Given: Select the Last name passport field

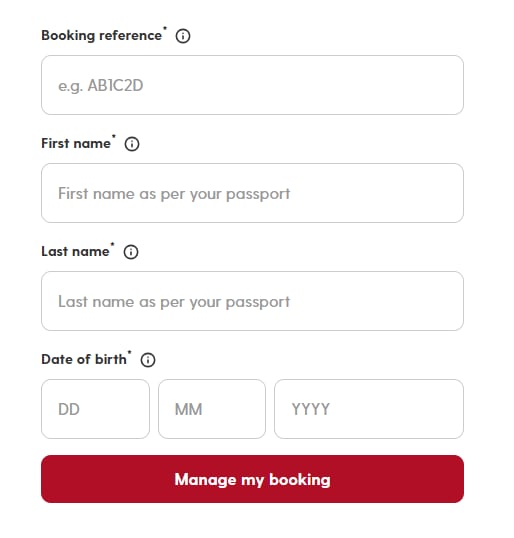Looking at the screenshot, I should pyautogui.click(x=252, y=301).
